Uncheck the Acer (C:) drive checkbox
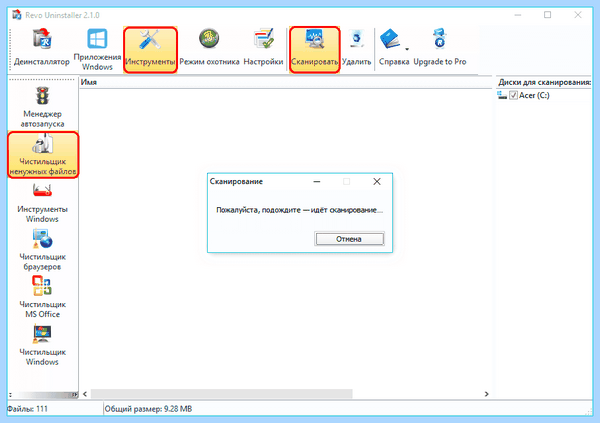 pyautogui.click(x=513, y=95)
